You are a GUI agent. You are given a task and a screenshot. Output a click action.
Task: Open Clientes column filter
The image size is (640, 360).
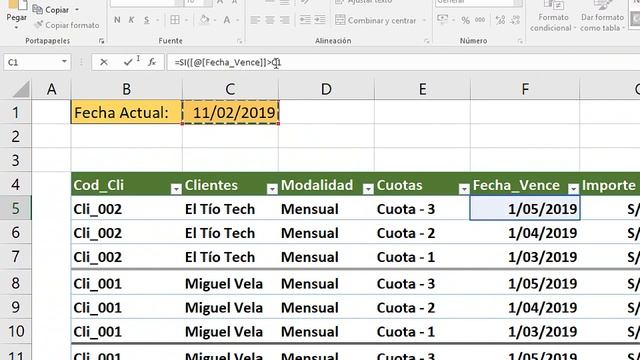pyautogui.click(x=272, y=189)
